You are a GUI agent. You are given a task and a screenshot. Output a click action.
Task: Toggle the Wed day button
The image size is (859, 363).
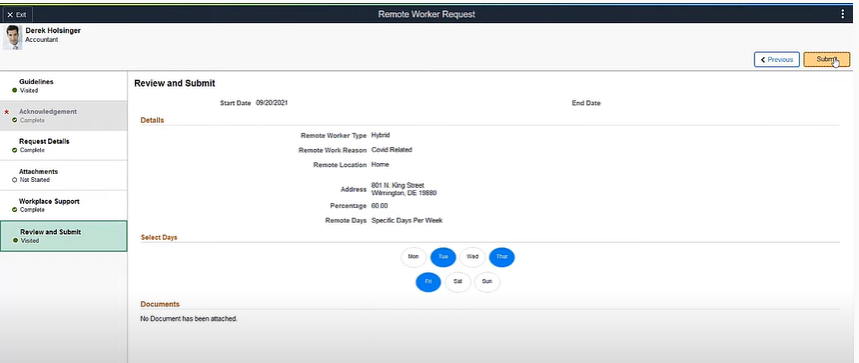pyautogui.click(x=472, y=257)
